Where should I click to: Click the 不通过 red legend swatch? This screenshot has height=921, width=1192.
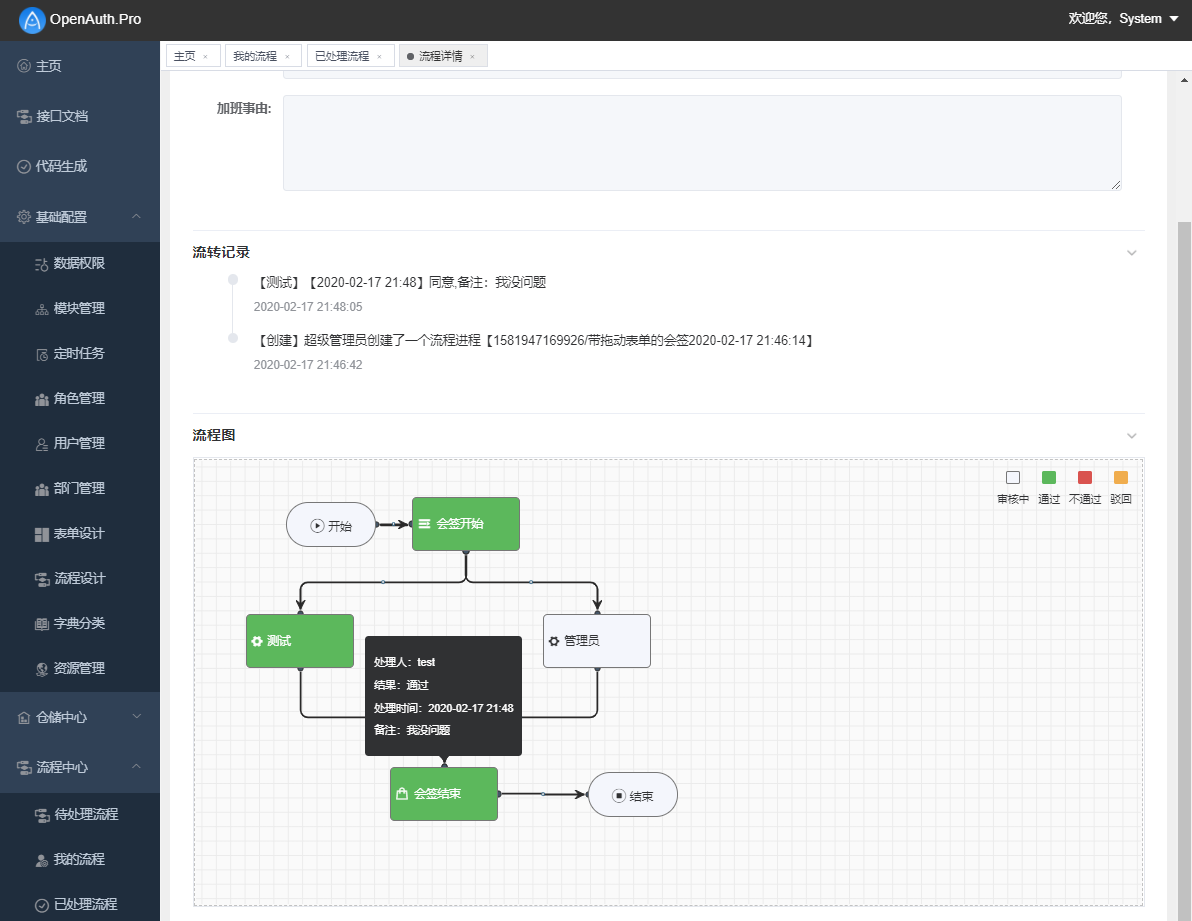pyautogui.click(x=1085, y=477)
